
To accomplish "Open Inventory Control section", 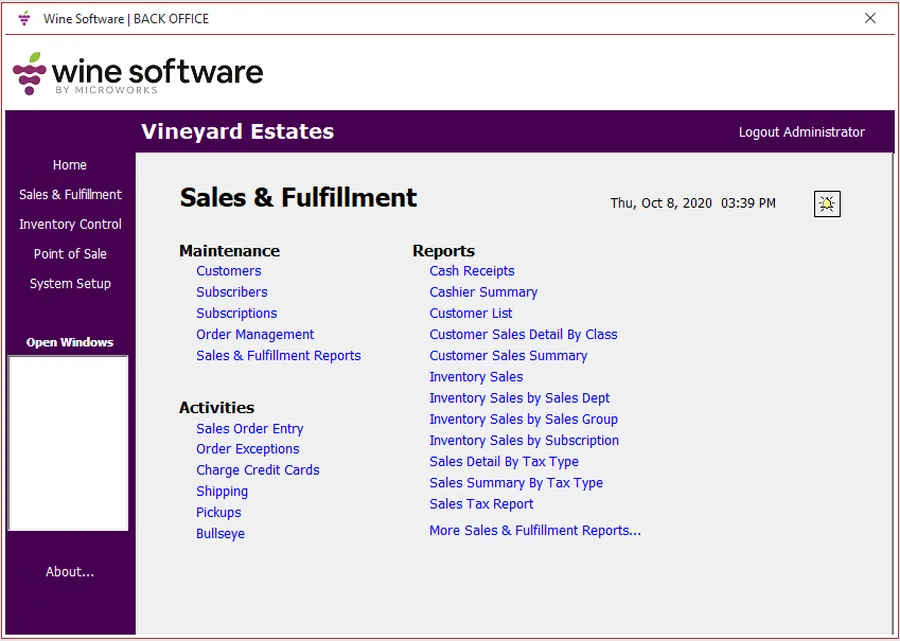I will pyautogui.click(x=70, y=224).
